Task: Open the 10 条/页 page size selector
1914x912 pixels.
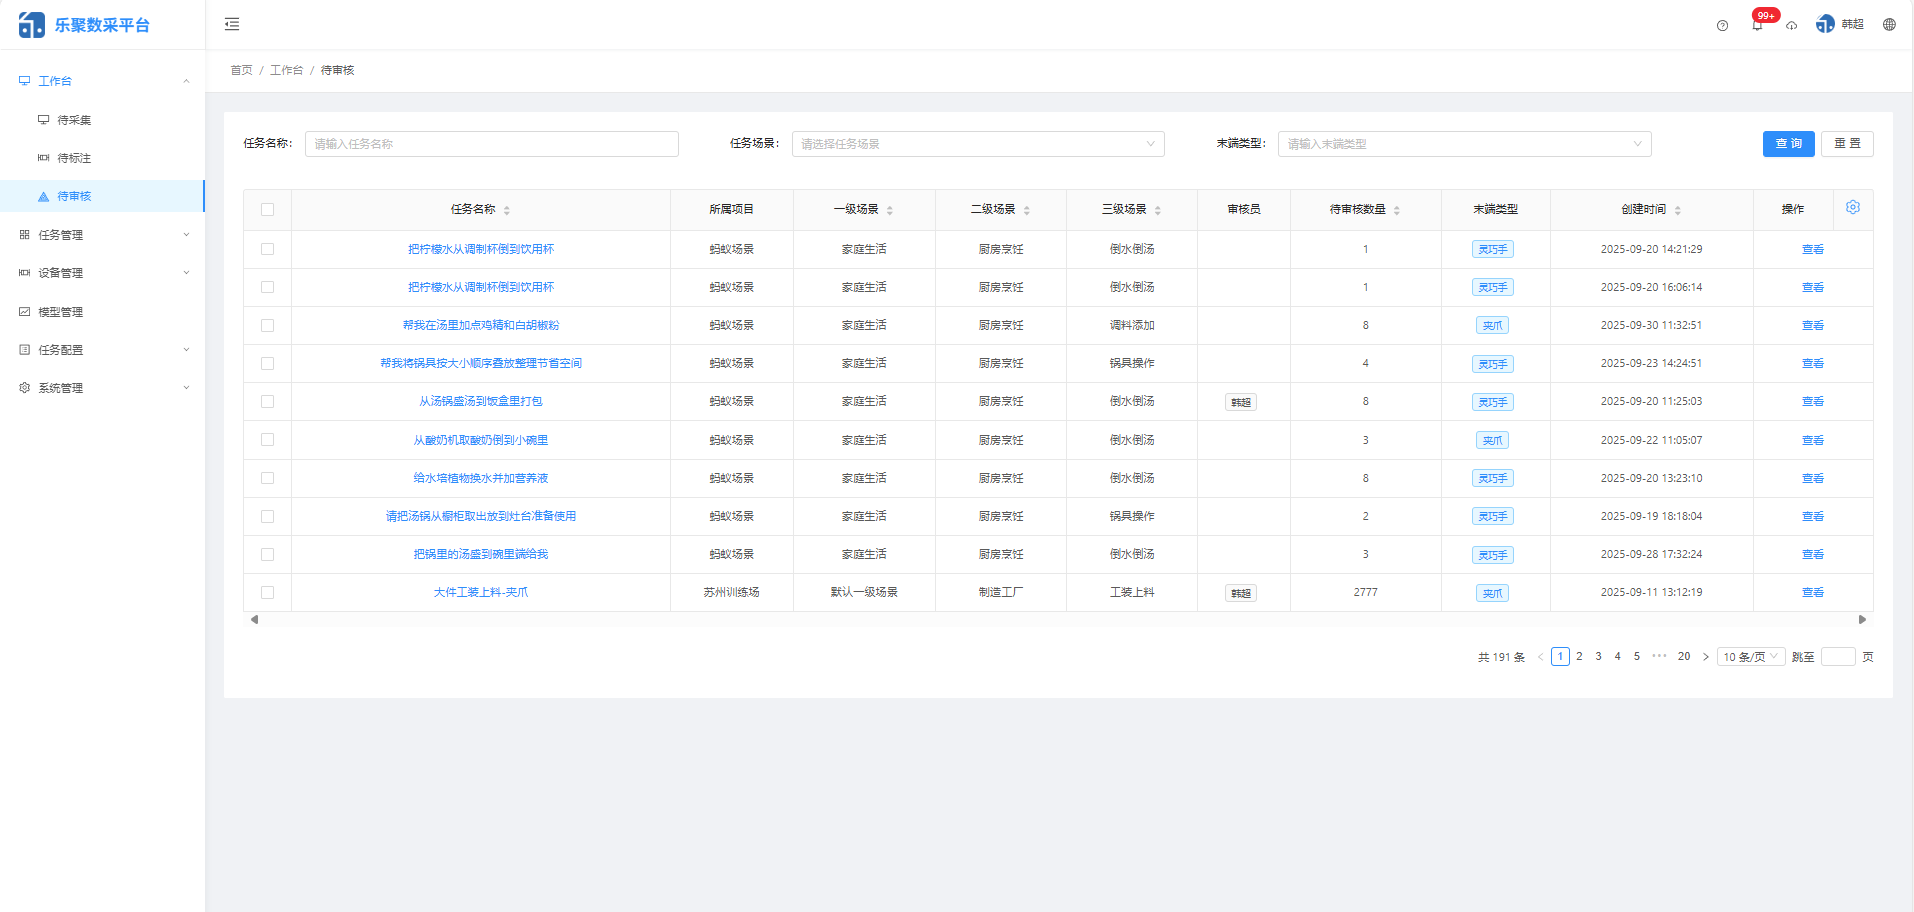Action: [x=1750, y=656]
